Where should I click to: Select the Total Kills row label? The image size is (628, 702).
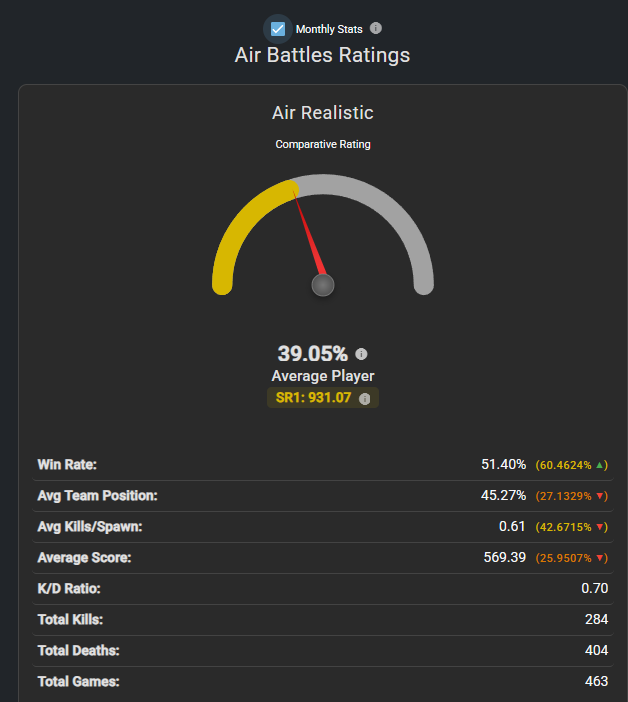[x=70, y=619]
